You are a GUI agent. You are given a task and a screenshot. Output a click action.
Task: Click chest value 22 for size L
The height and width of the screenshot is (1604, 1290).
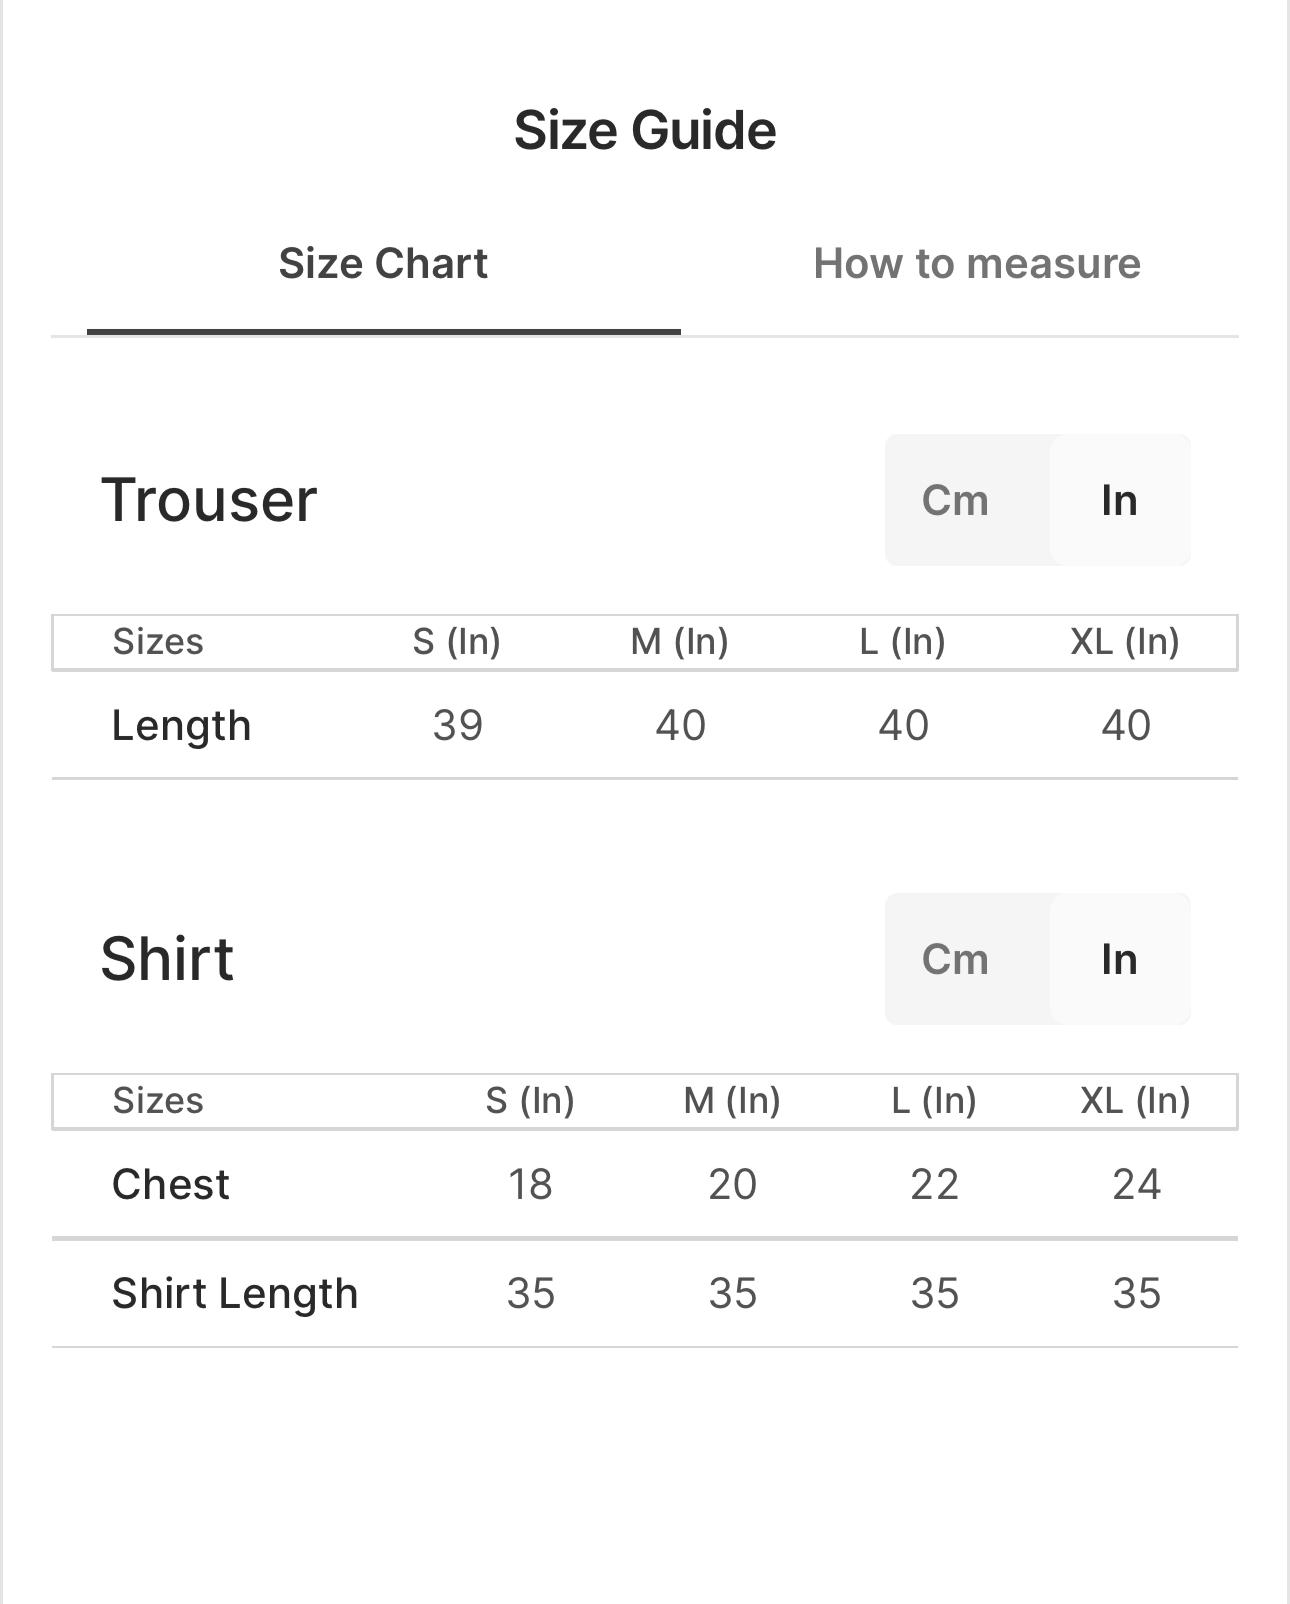(934, 1184)
